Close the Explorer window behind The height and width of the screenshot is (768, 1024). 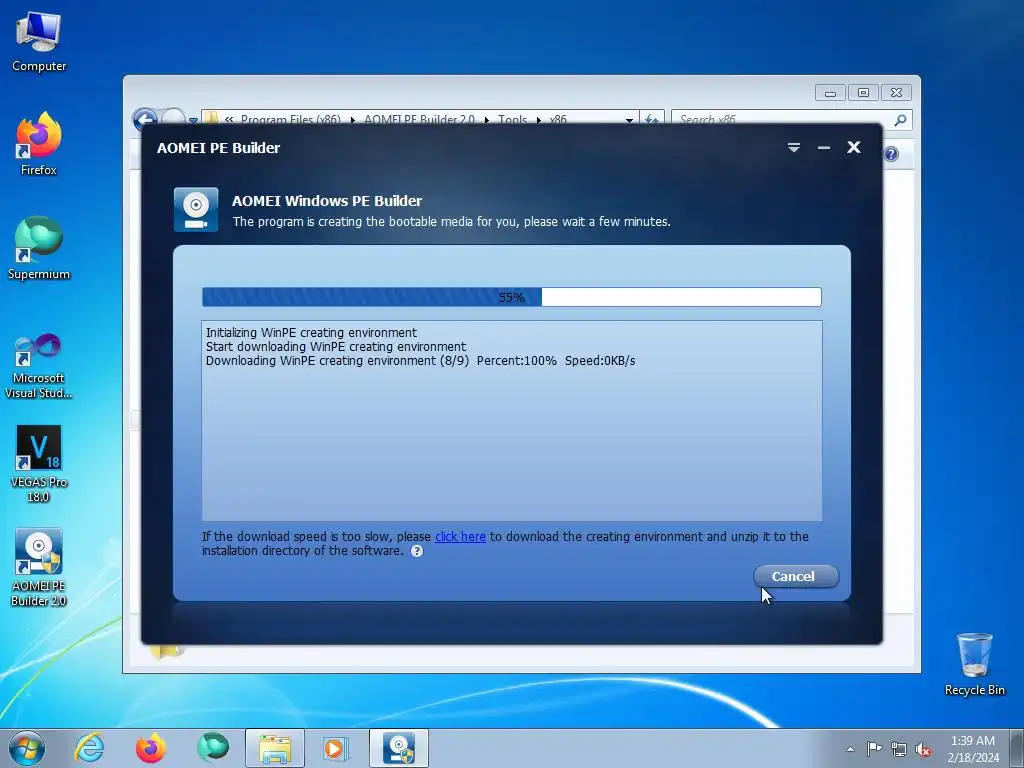[x=896, y=93]
